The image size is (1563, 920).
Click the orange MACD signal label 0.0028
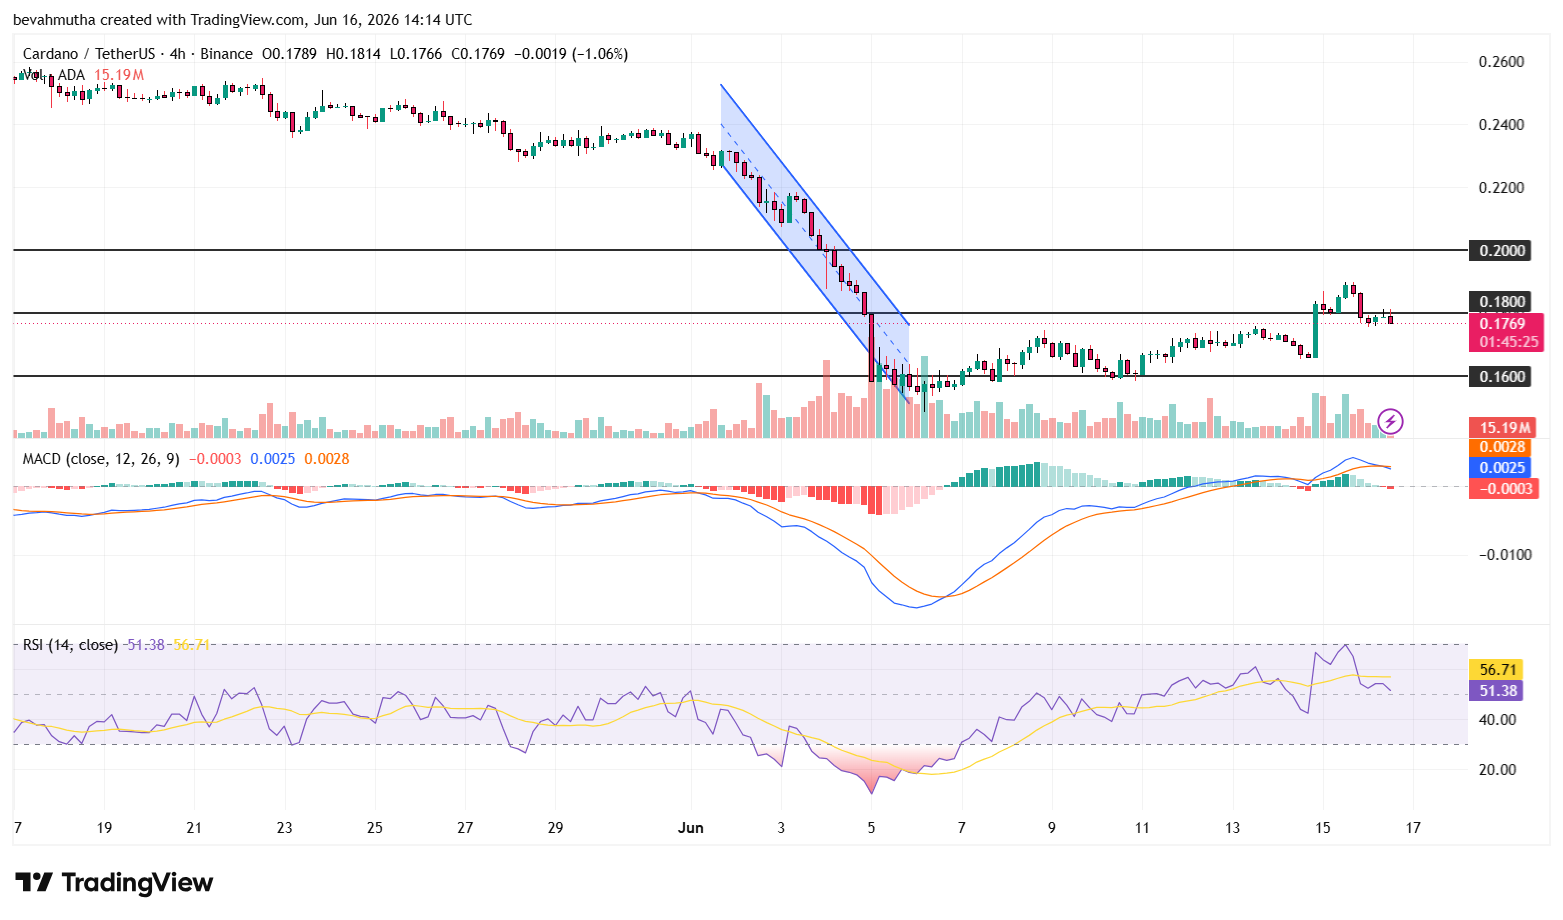coord(1502,447)
